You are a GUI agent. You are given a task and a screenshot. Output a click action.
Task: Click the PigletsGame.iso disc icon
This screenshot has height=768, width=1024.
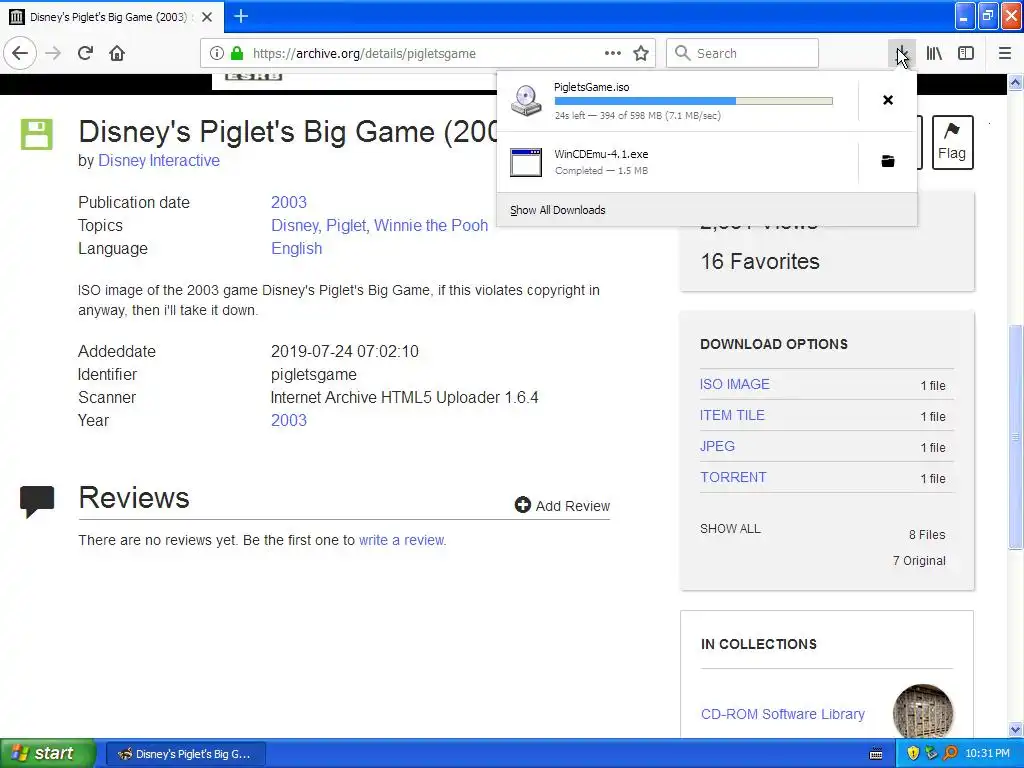(526, 101)
